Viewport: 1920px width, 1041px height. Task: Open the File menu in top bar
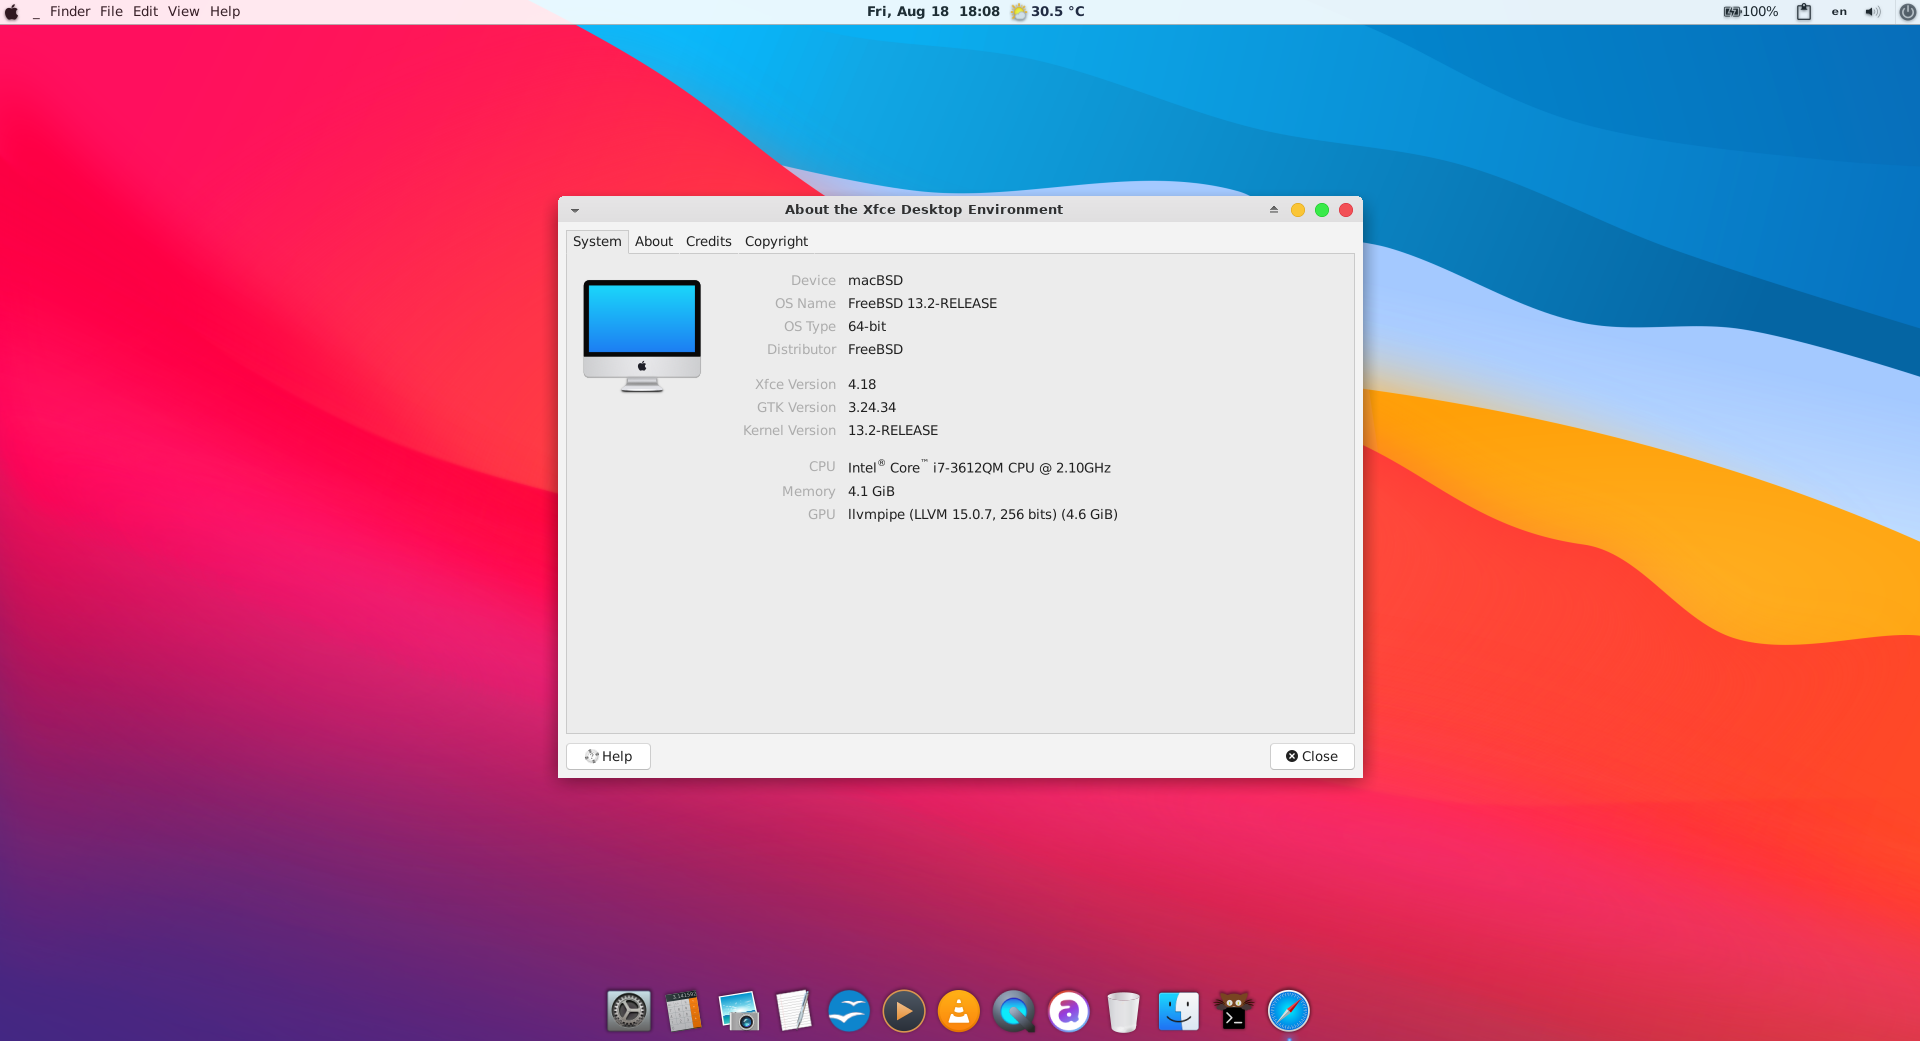(111, 12)
